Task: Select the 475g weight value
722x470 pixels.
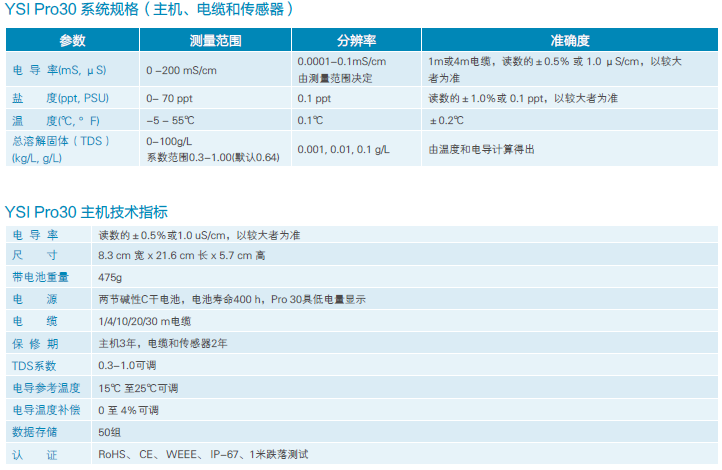Action: [x=110, y=277]
